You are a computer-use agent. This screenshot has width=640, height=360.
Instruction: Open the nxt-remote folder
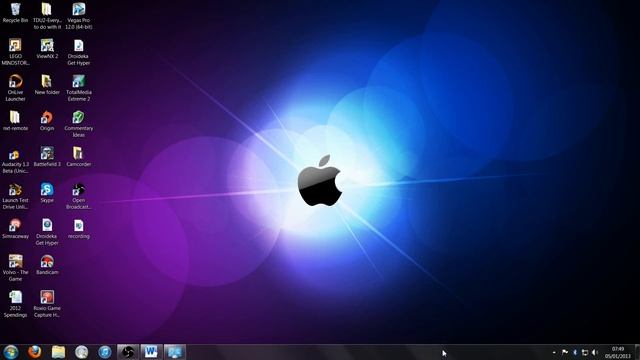click(15, 121)
